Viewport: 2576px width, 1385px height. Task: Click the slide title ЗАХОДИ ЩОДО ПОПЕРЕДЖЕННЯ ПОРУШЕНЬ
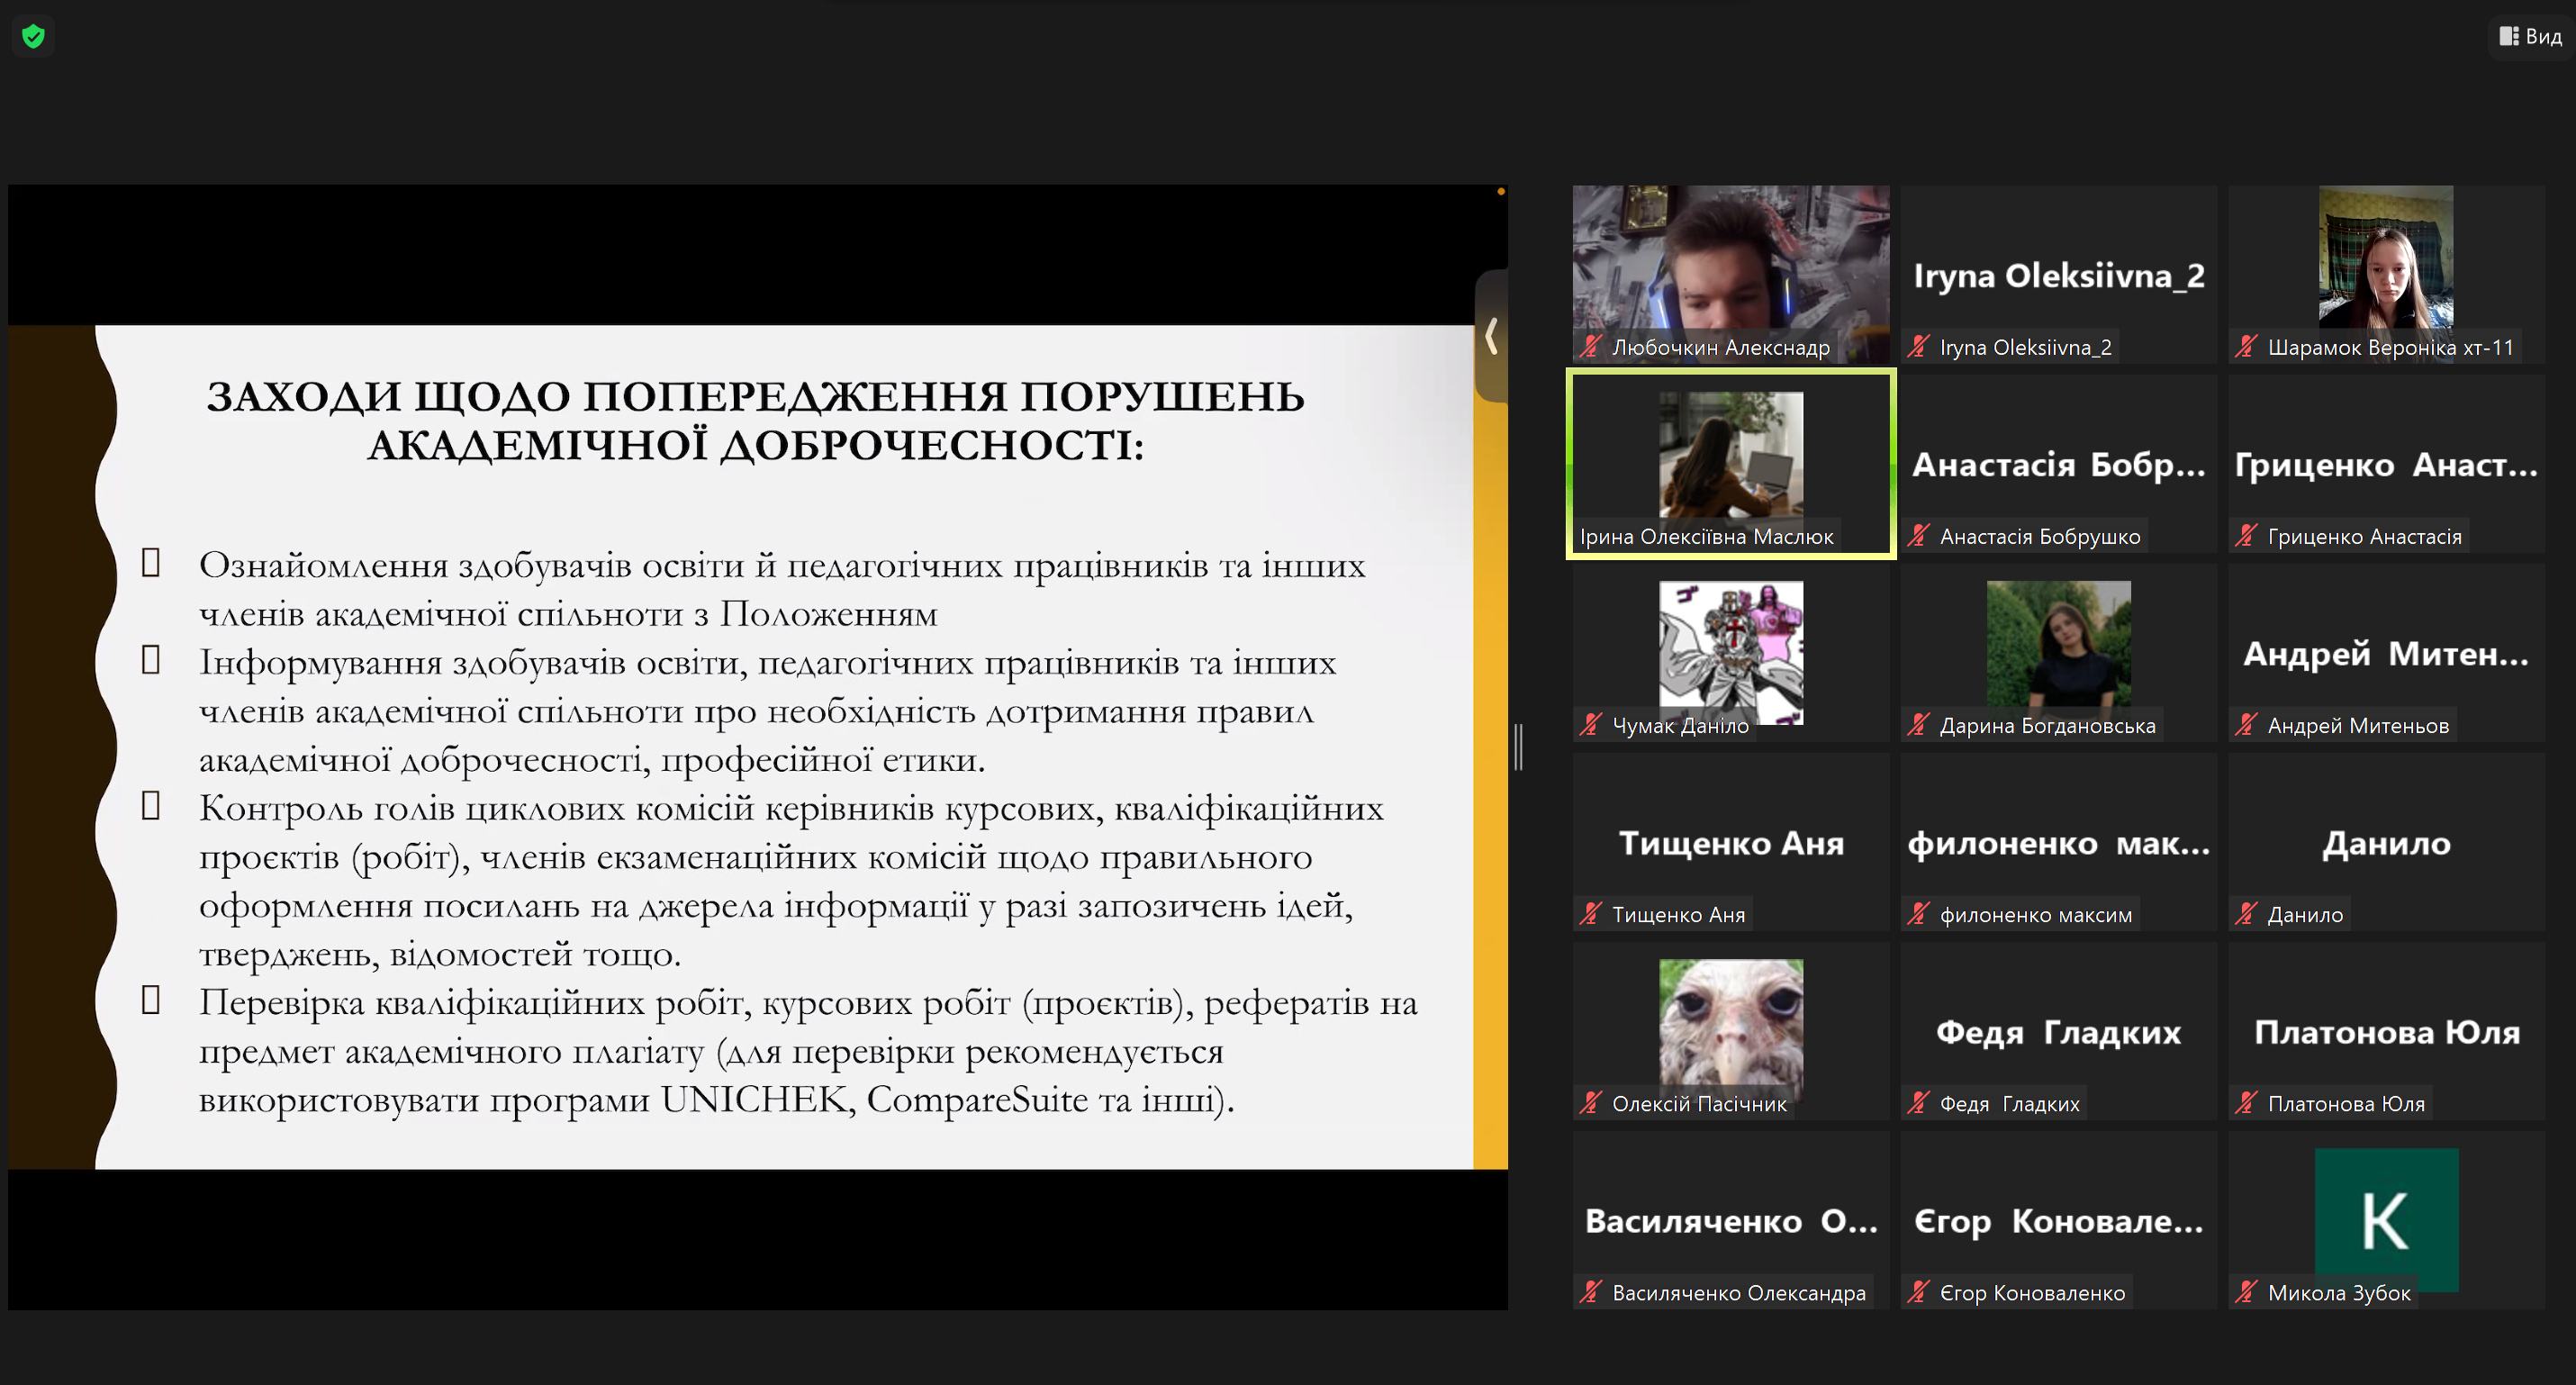(756, 396)
